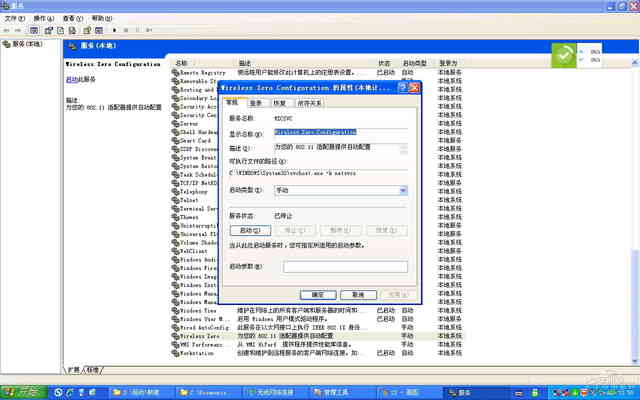Select the 常规 tab in the dialog
This screenshot has height=400, width=640.
[x=232, y=102]
